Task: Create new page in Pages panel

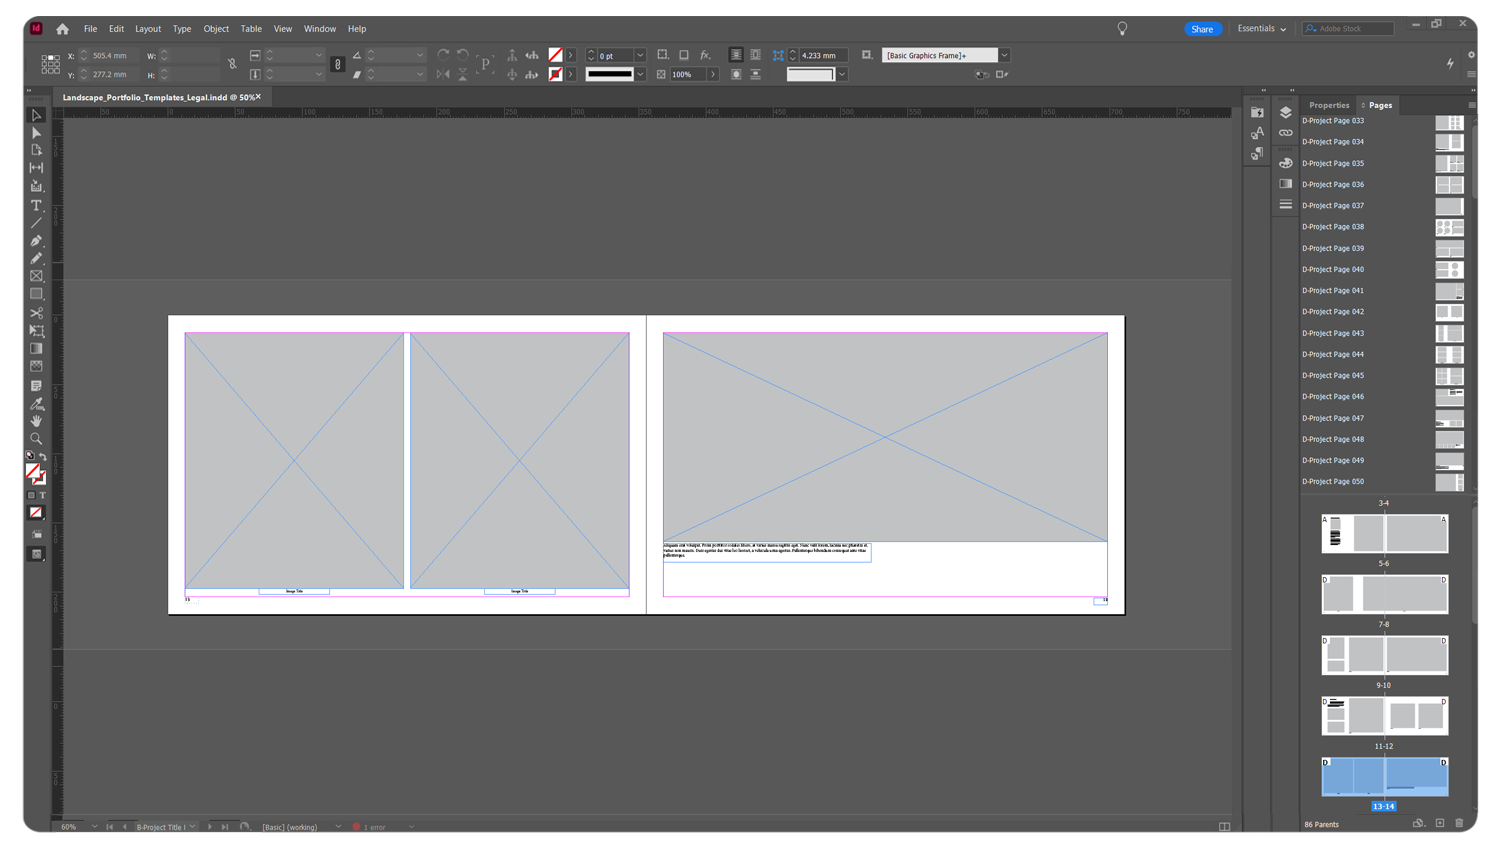Action: [1440, 824]
